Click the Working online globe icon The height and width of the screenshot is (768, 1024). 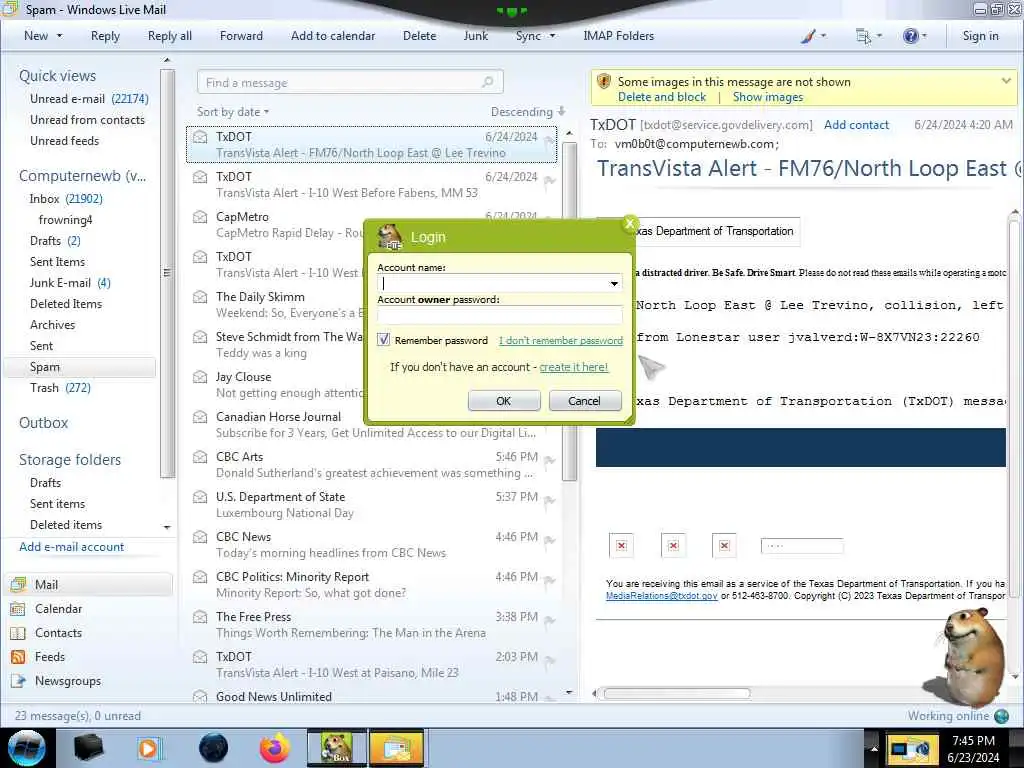coord(1001,716)
